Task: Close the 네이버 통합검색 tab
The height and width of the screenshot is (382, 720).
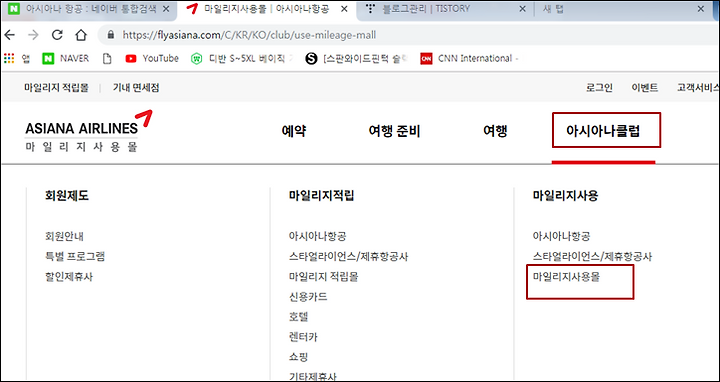Action: pyautogui.click(x=167, y=9)
